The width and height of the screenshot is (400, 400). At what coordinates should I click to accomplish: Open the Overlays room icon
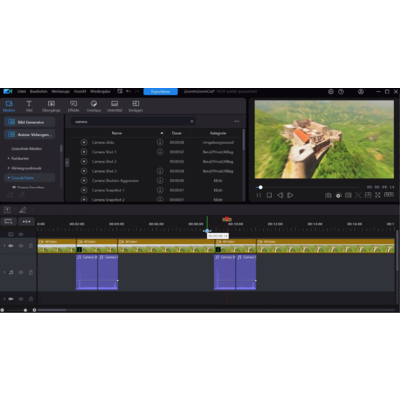(x=94, y=106)
